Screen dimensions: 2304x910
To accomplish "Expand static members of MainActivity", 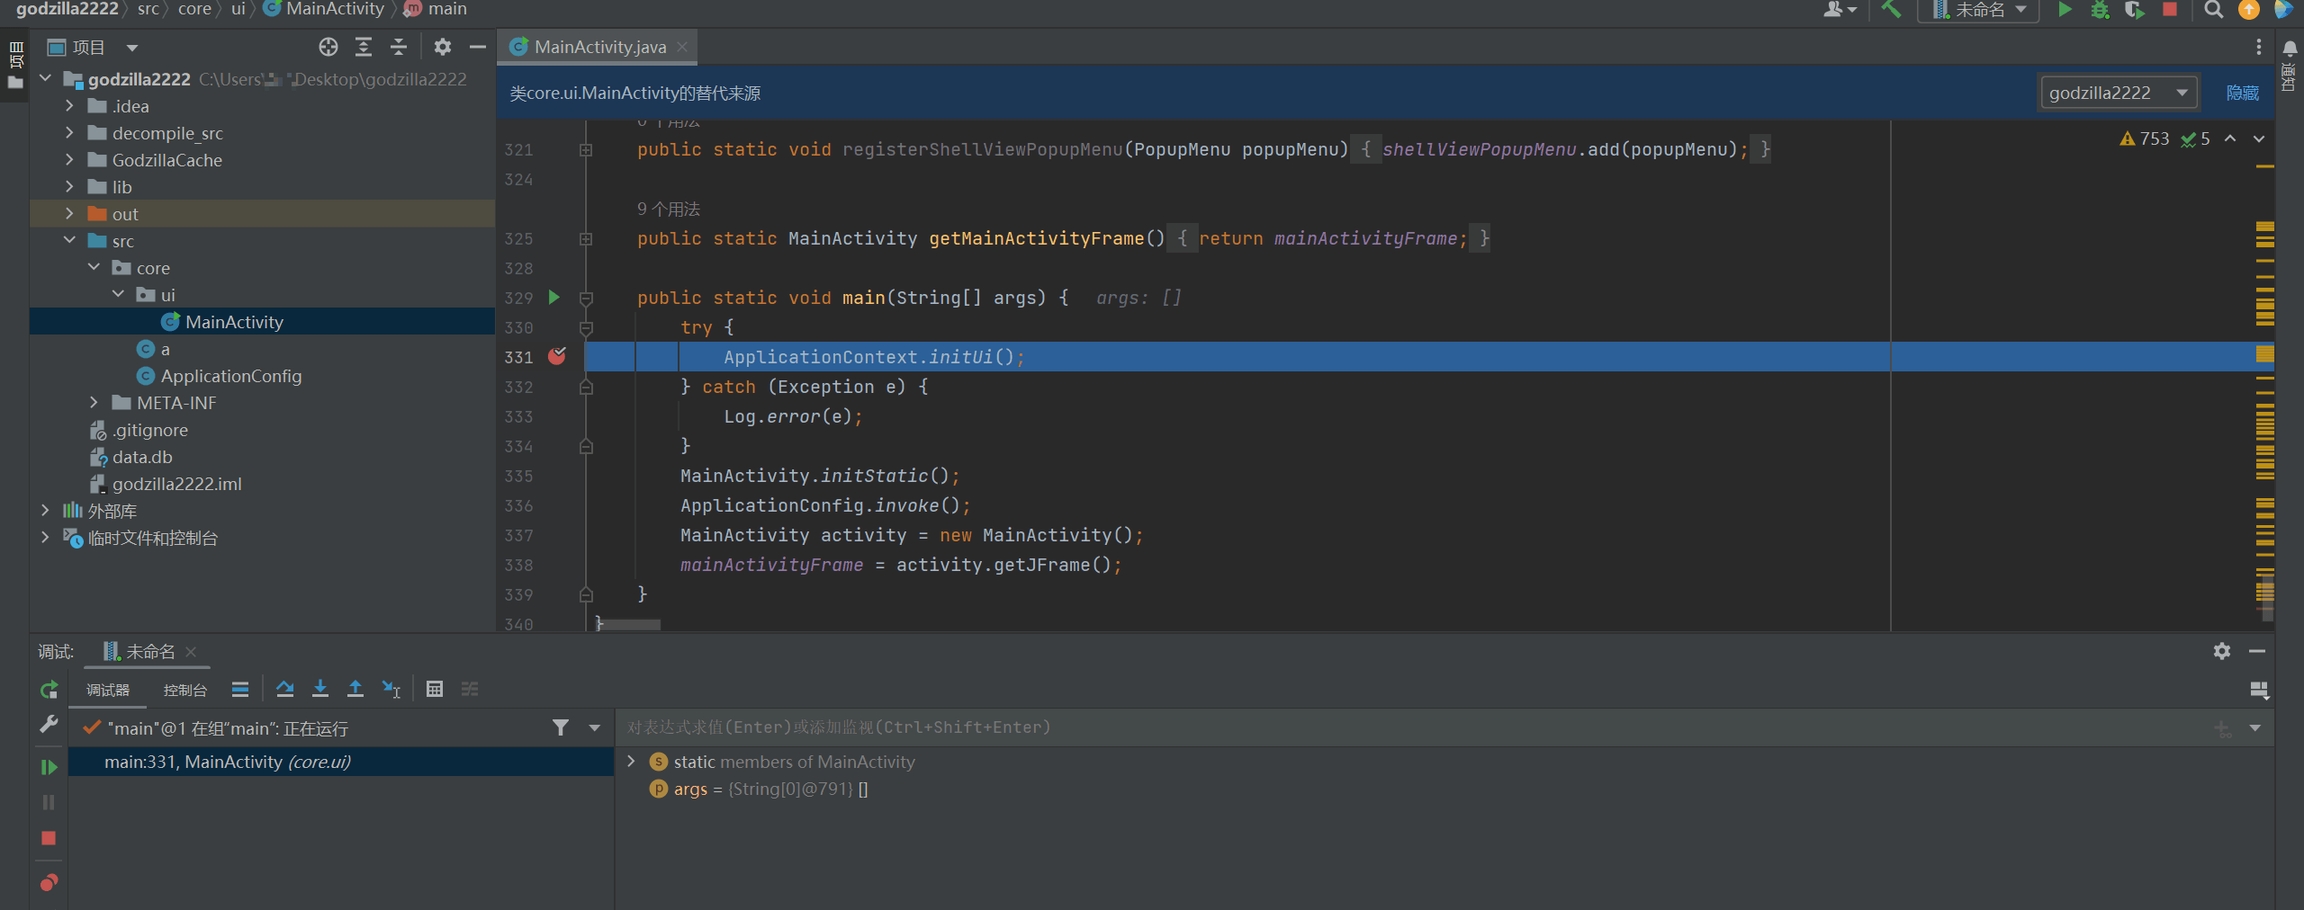I will (x=631, y=762).
